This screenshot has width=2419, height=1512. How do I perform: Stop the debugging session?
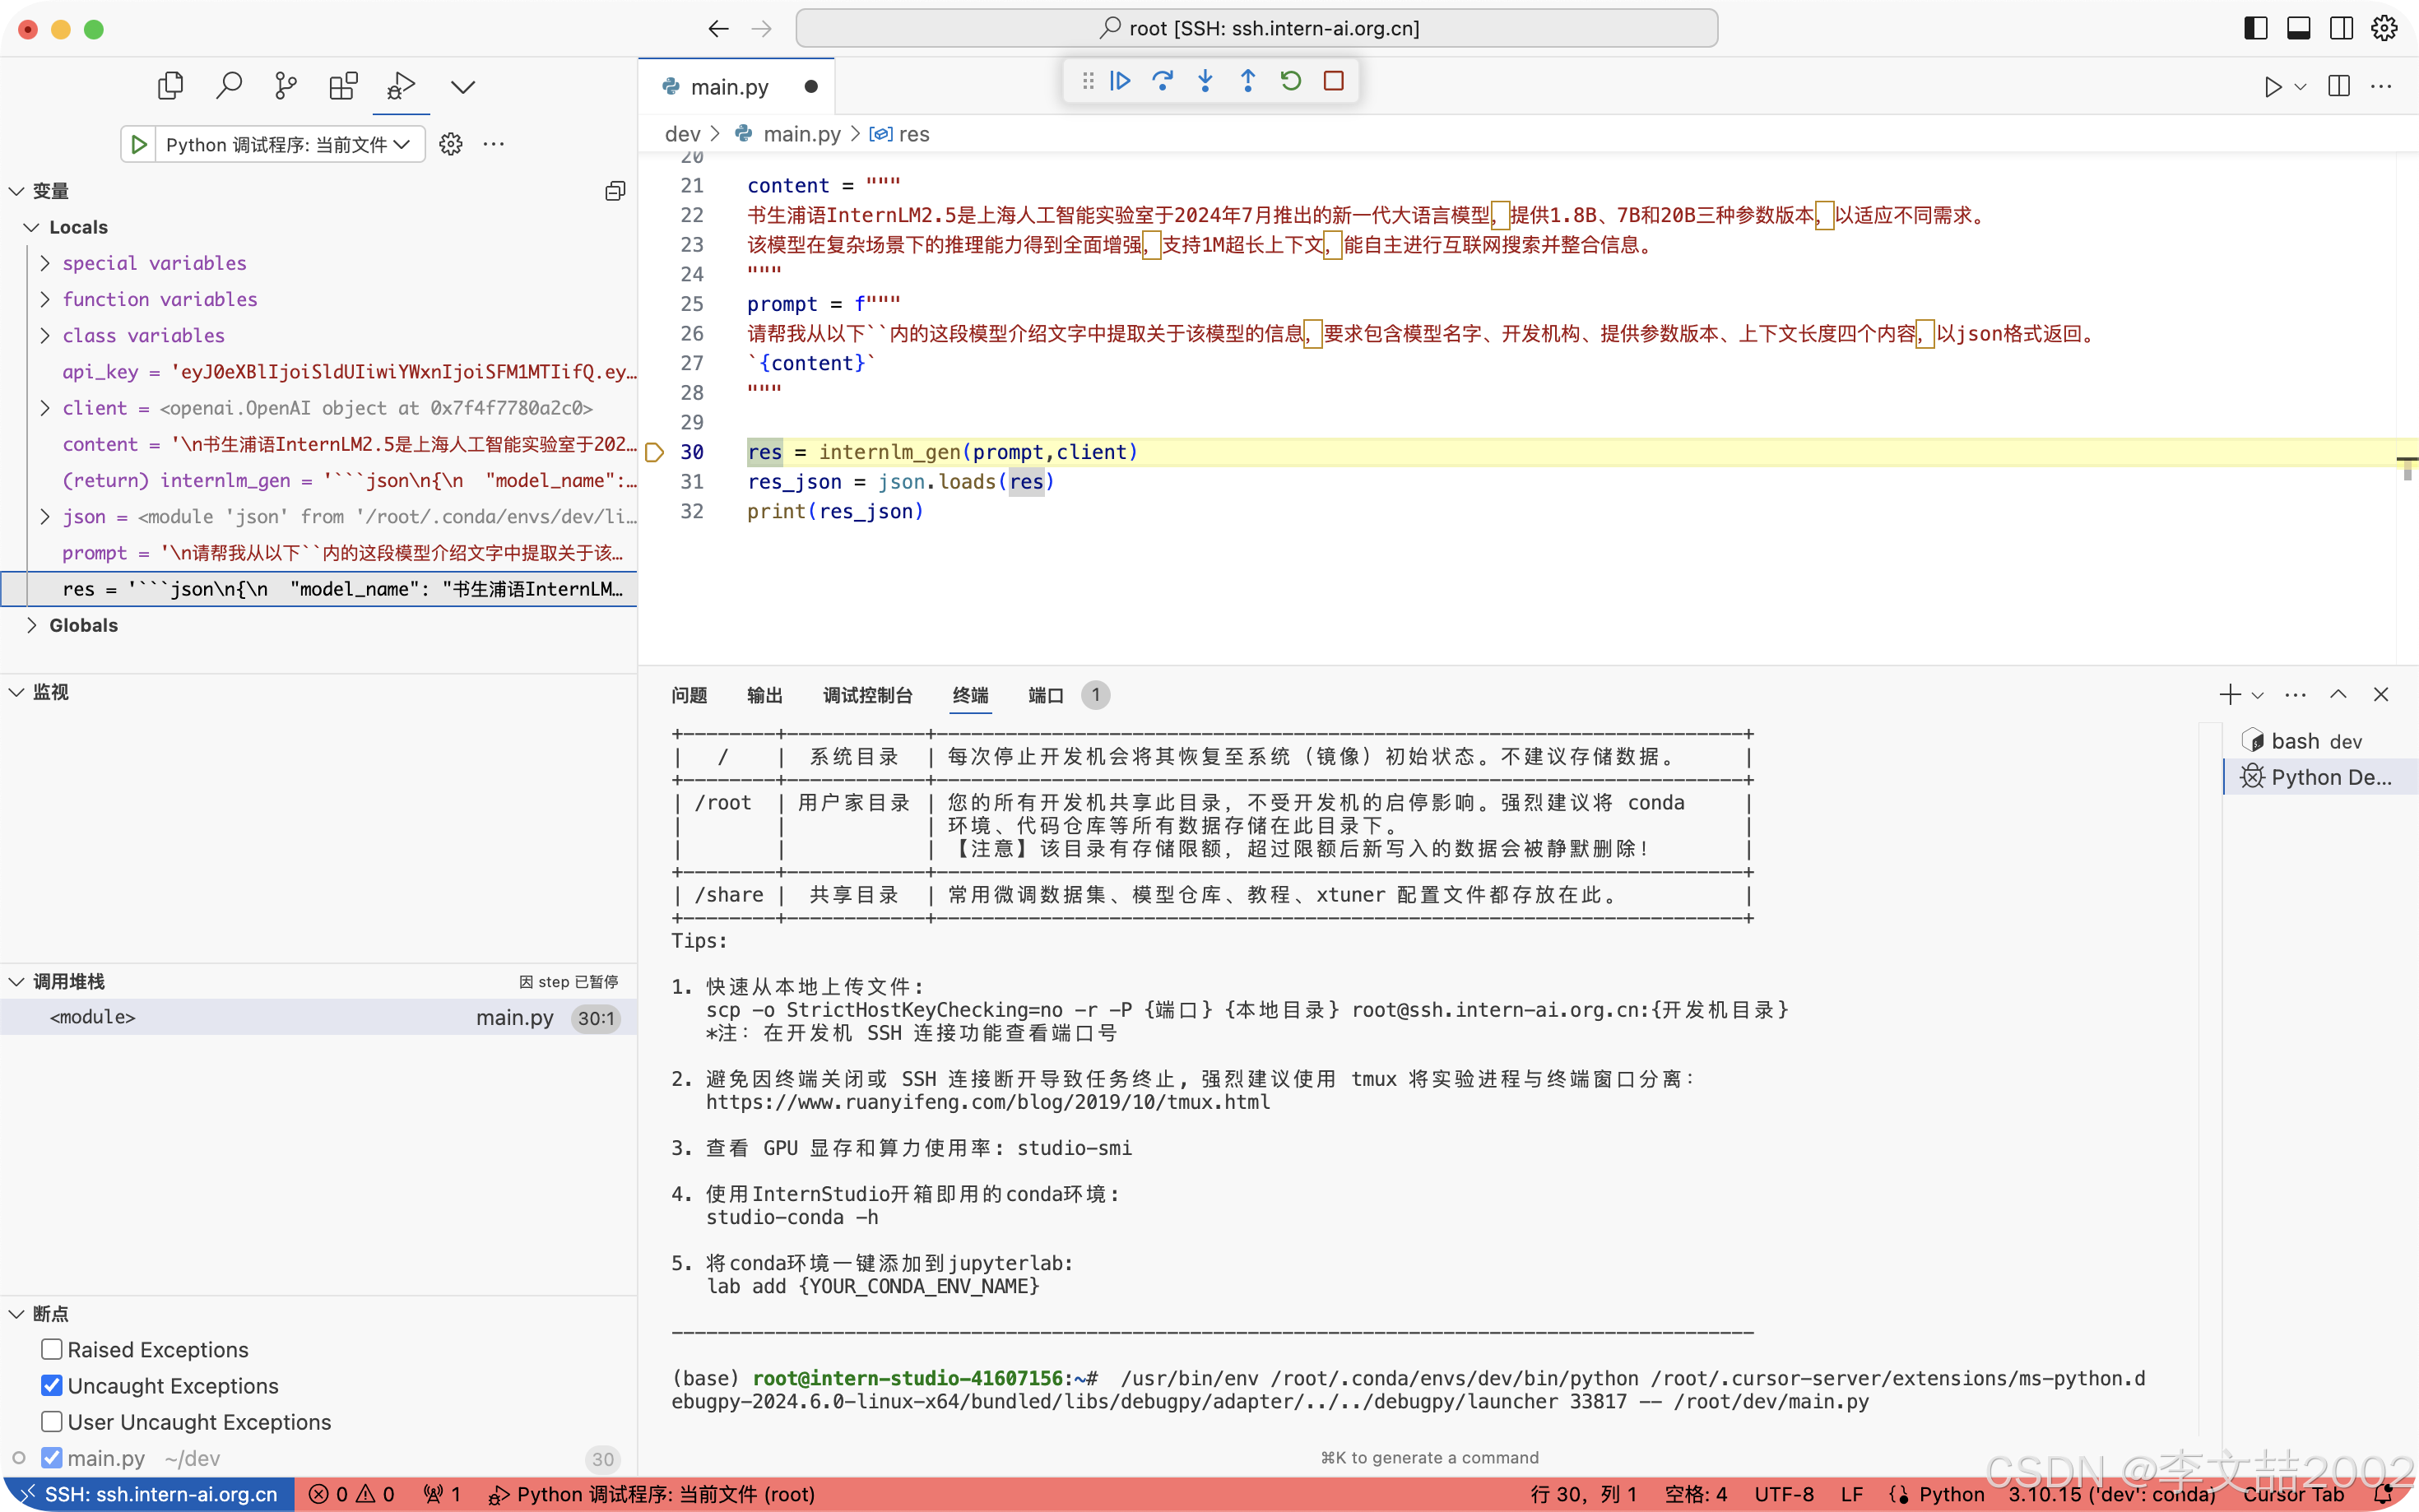[1333, 80]
